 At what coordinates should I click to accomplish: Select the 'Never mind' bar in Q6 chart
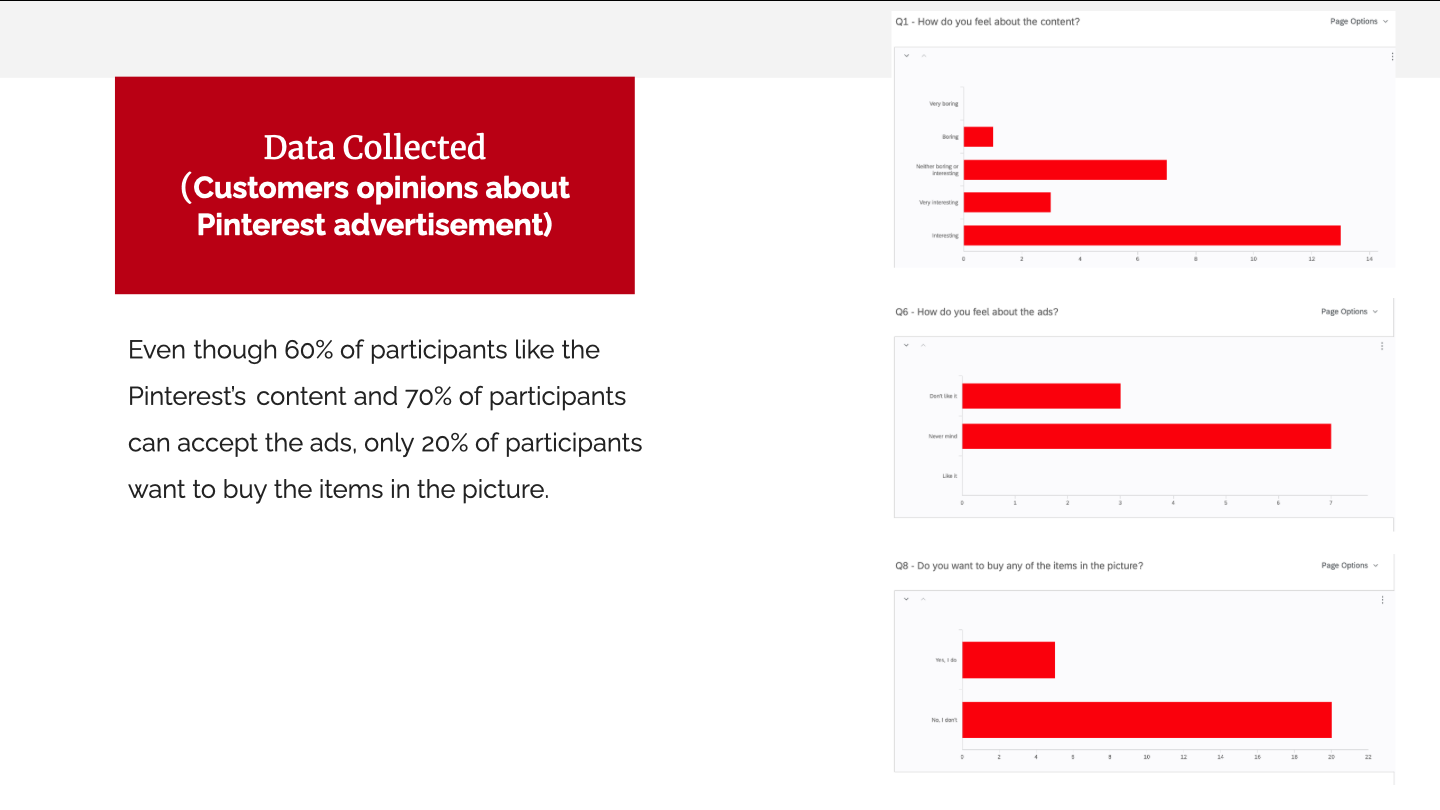pyautogui.click(x=1146, y=436)
